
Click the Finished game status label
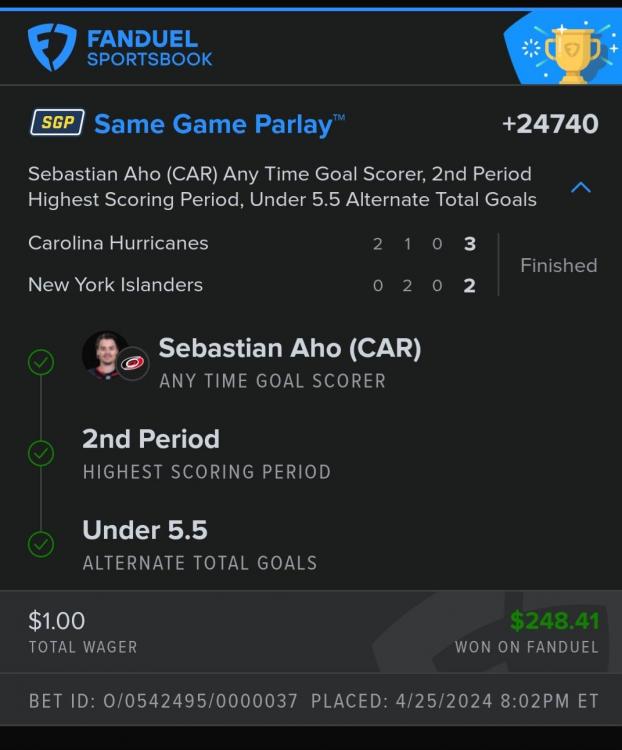point(558,265)
